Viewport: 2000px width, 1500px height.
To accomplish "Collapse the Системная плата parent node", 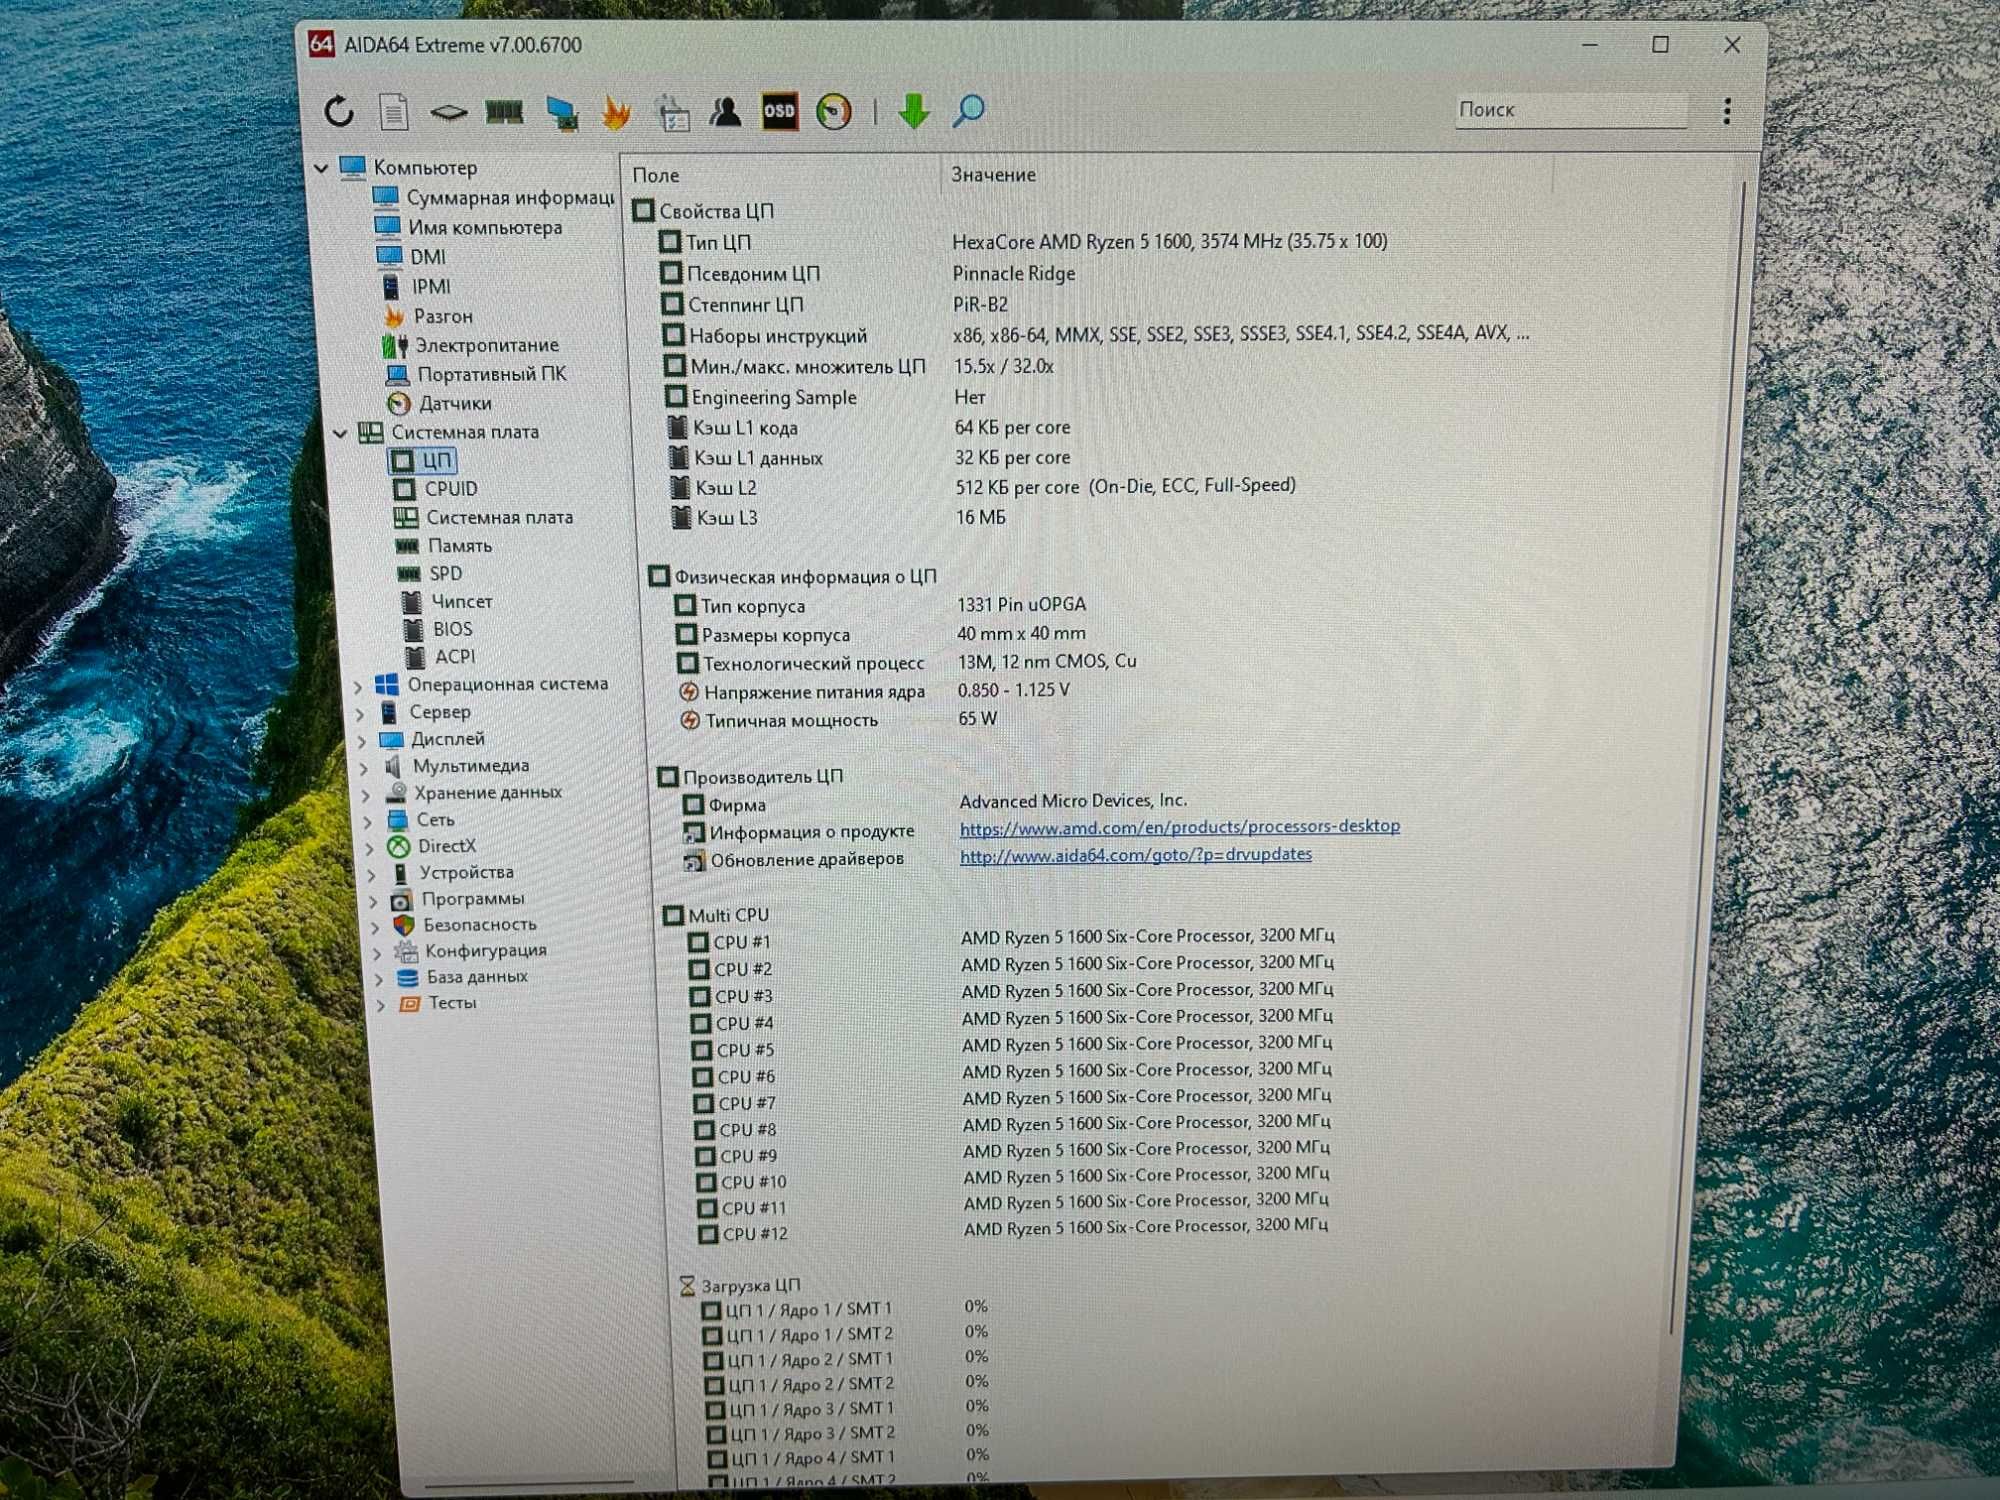I will point(340,433).
